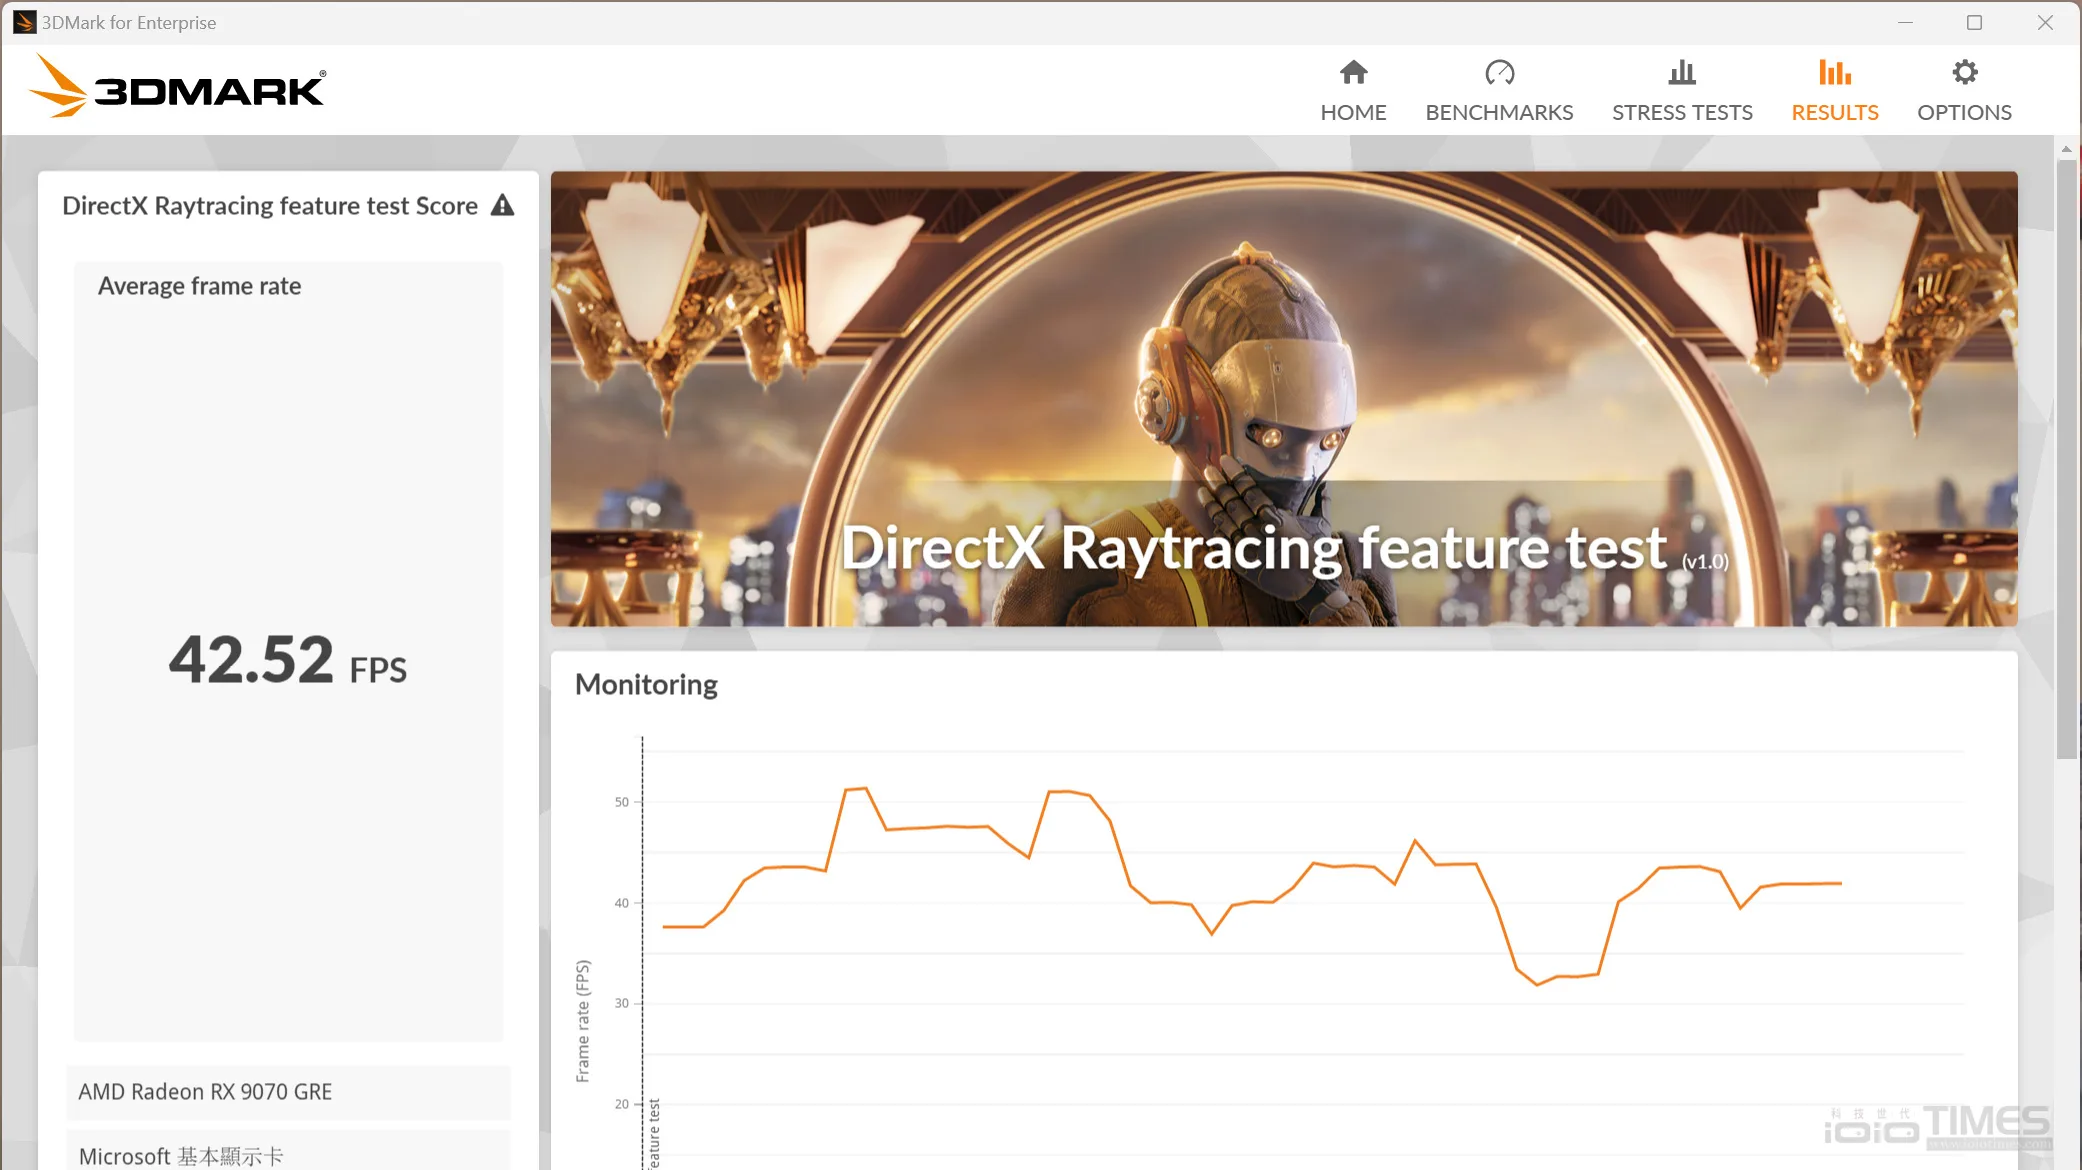Click the DirectX Raytracing banner image
The width and height of the screenshot is (2082, 1170).
[1284, 399]
